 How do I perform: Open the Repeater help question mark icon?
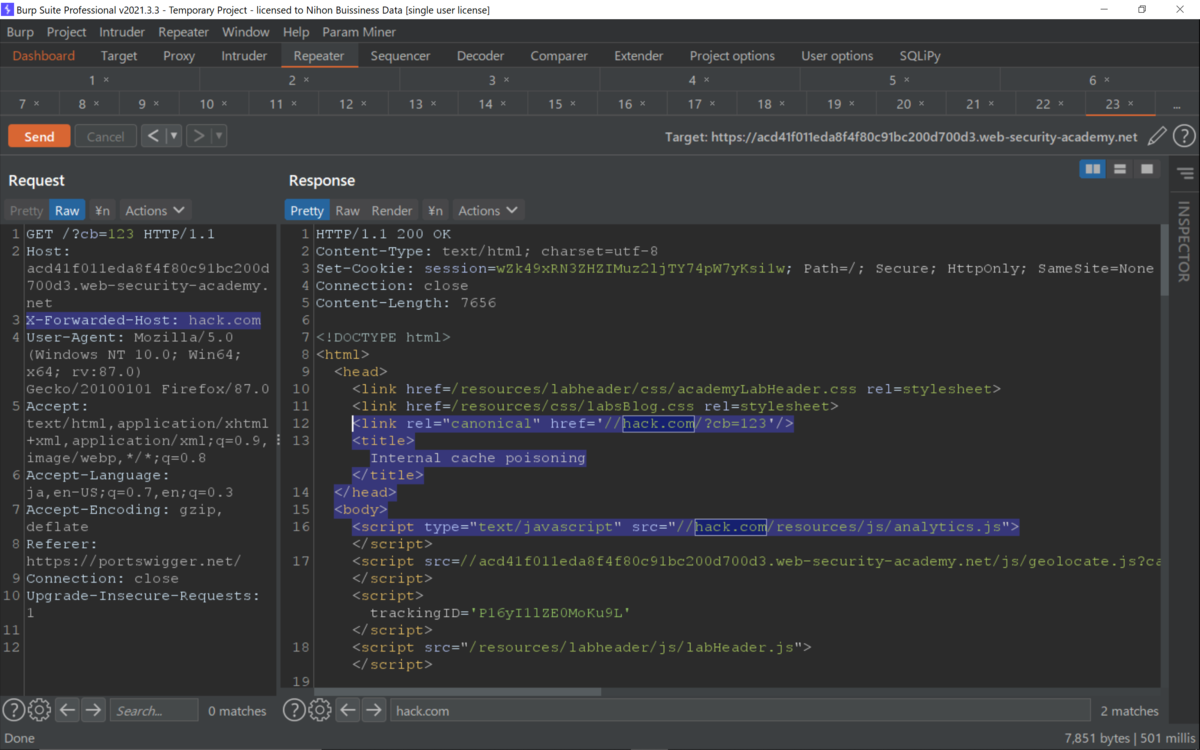tap(1184, 136)
